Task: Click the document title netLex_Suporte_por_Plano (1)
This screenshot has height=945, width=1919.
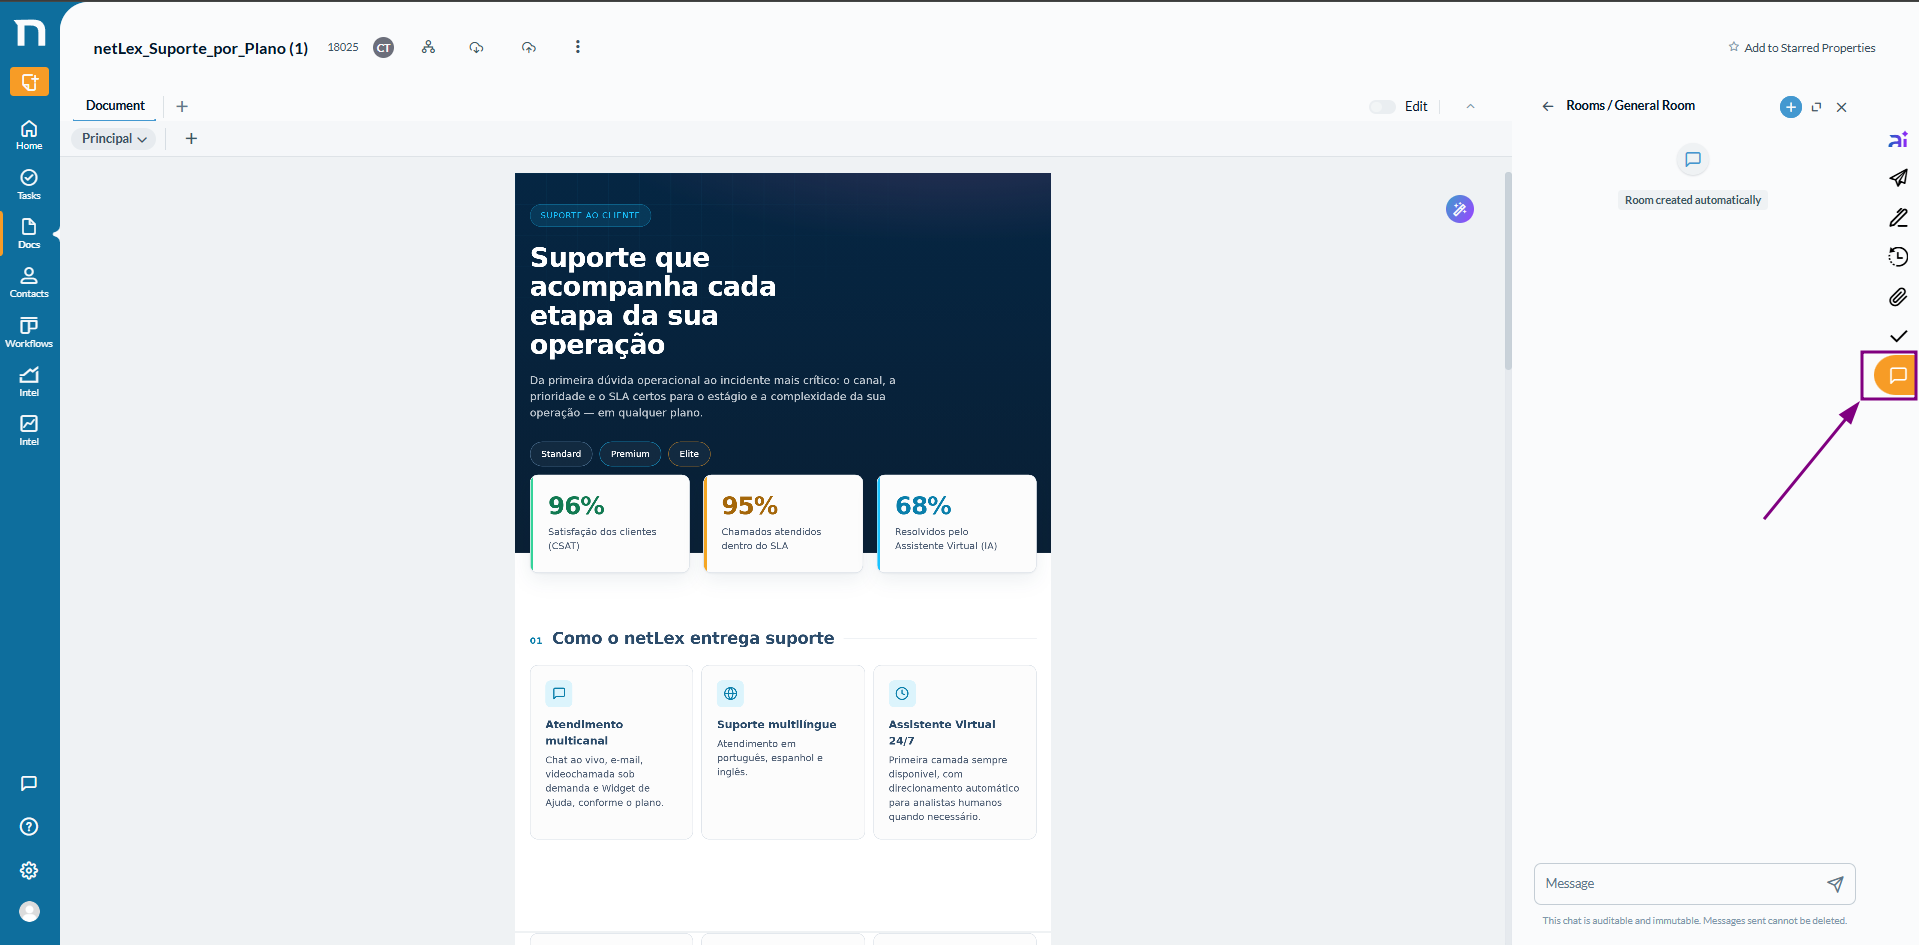Action: [201, 48]
